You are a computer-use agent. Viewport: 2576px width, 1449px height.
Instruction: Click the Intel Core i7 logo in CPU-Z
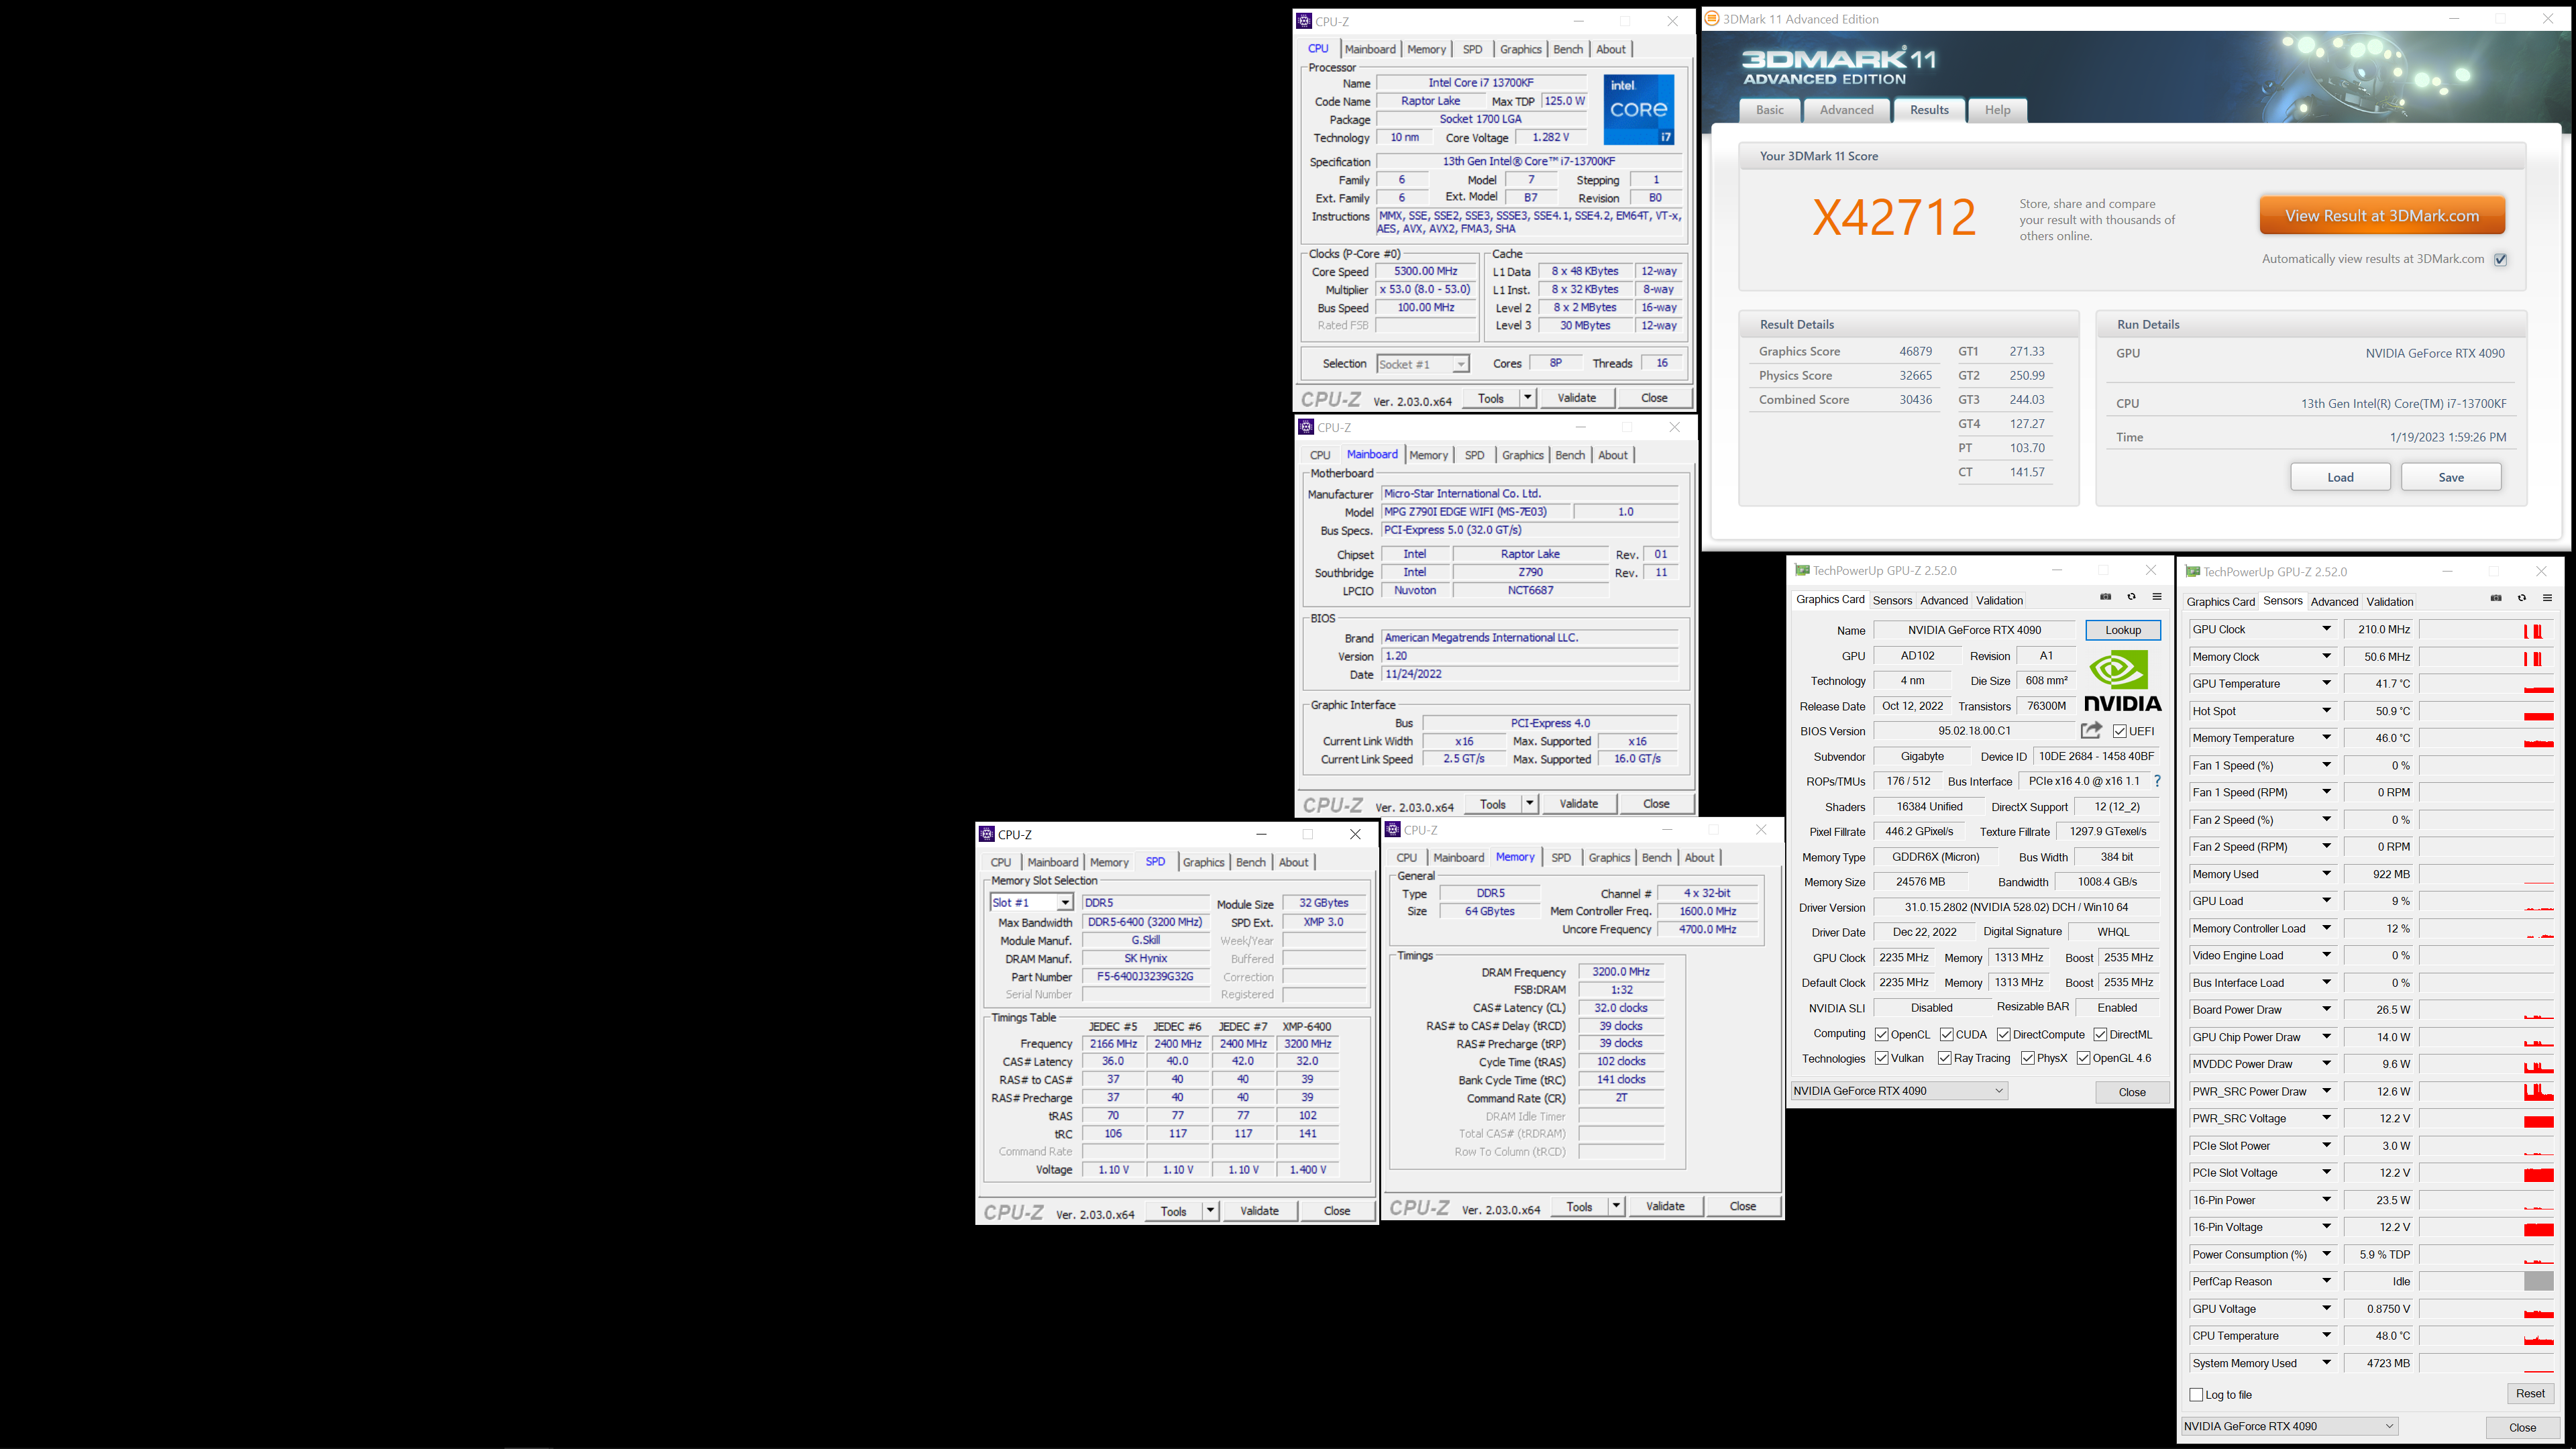tap(1639, 109)
